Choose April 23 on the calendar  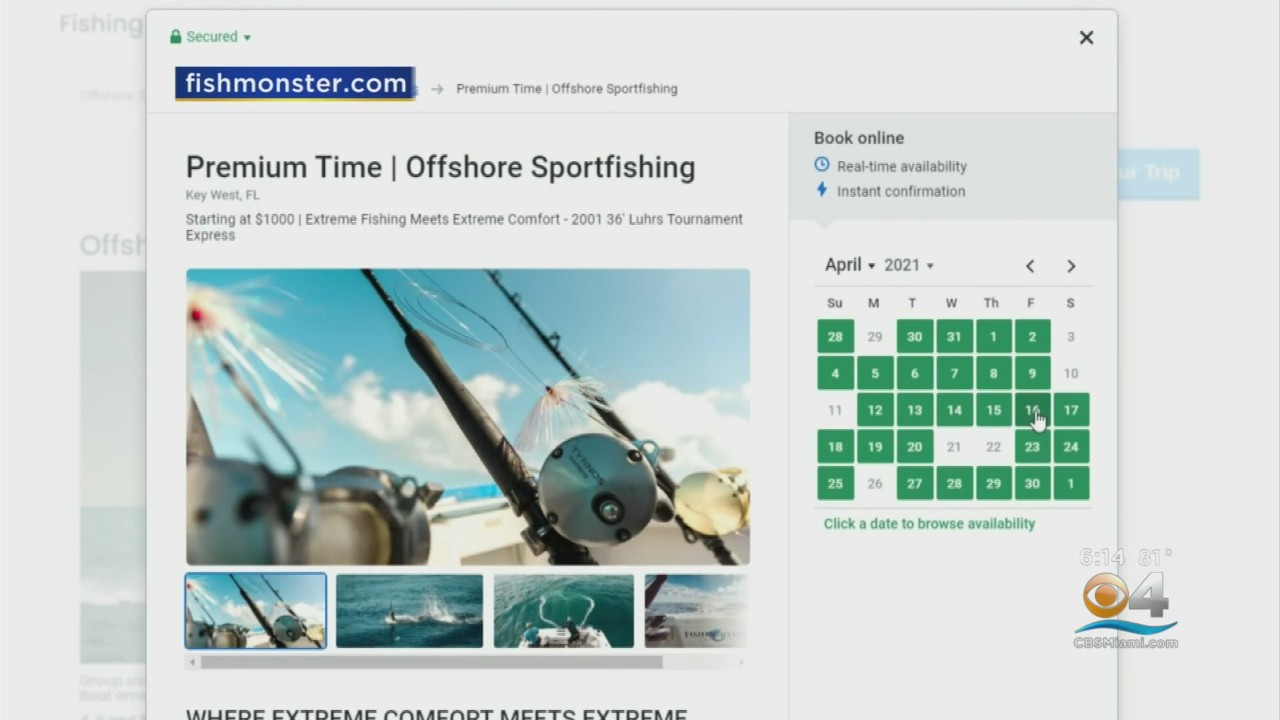1032,447
